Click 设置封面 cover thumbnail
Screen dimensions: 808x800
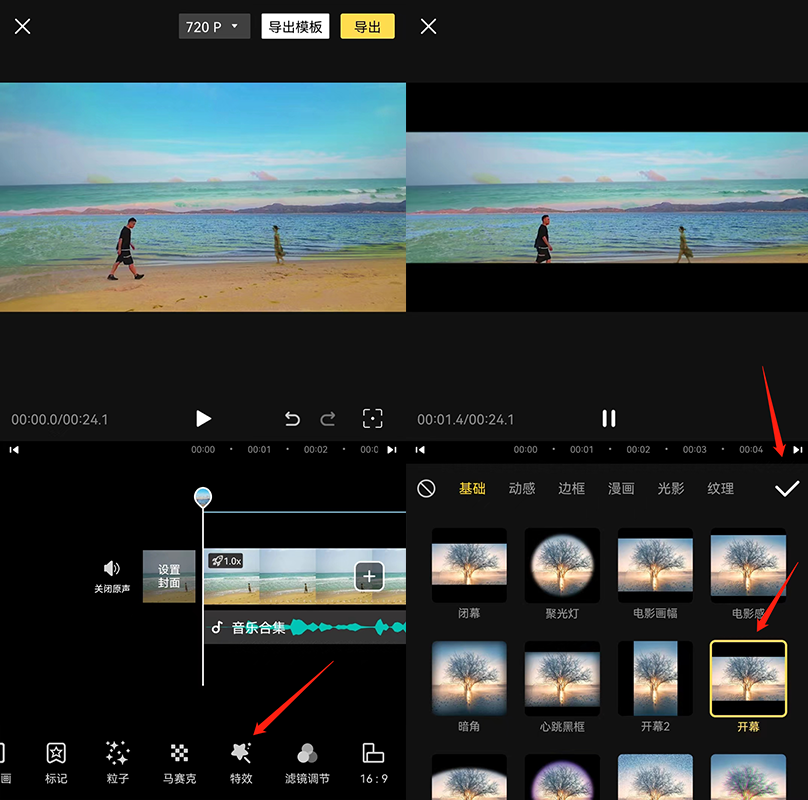[169, 576]
